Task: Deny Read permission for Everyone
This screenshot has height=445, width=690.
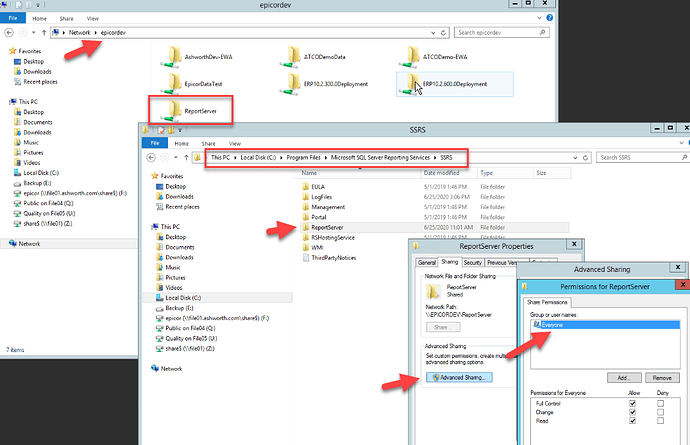Action: (x=661, y=421)
